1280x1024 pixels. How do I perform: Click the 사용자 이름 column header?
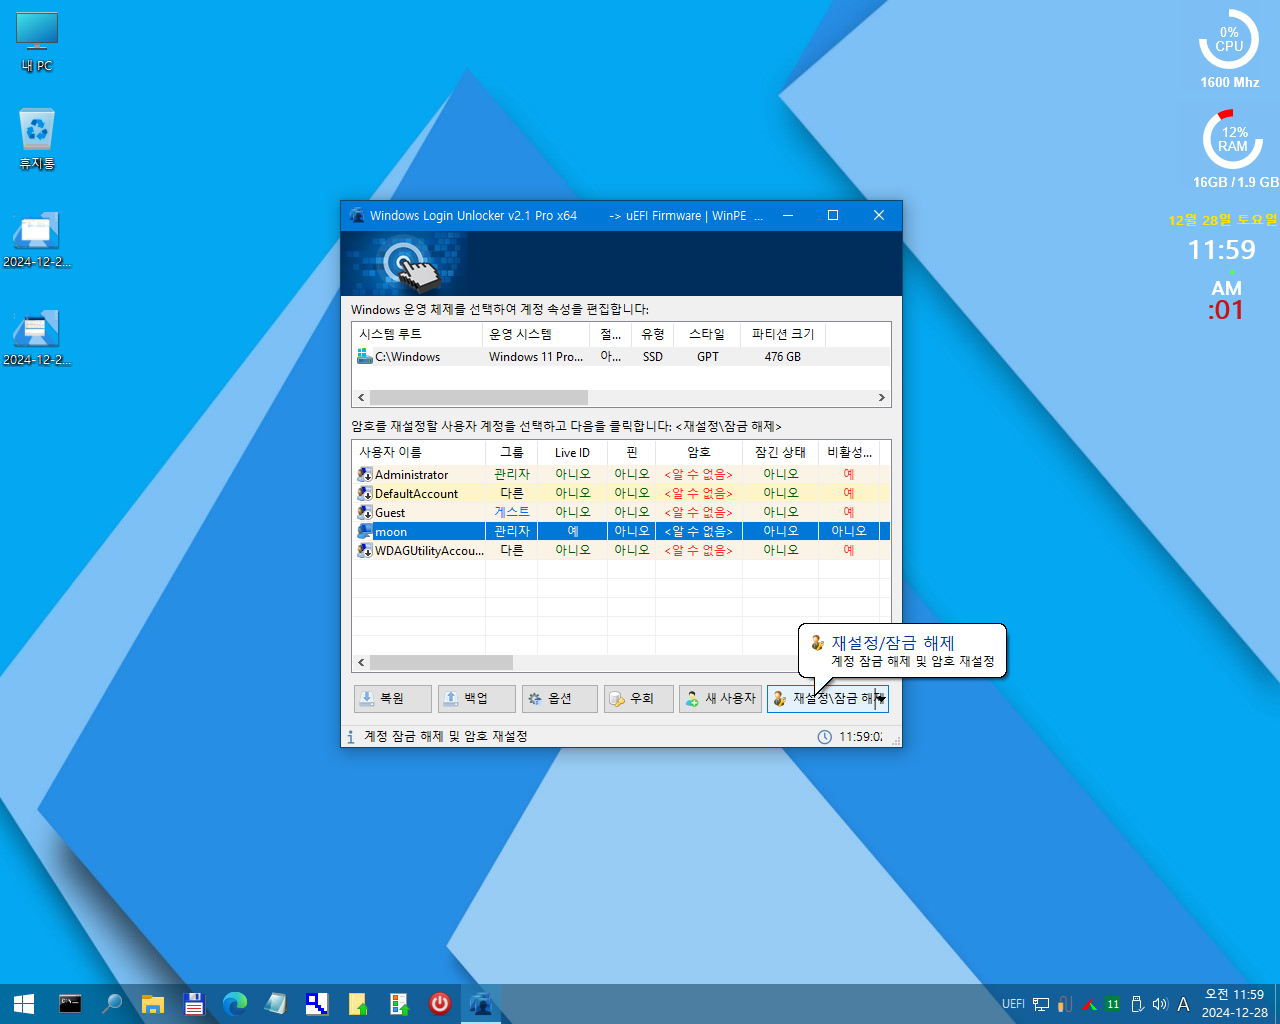[418, 452]
